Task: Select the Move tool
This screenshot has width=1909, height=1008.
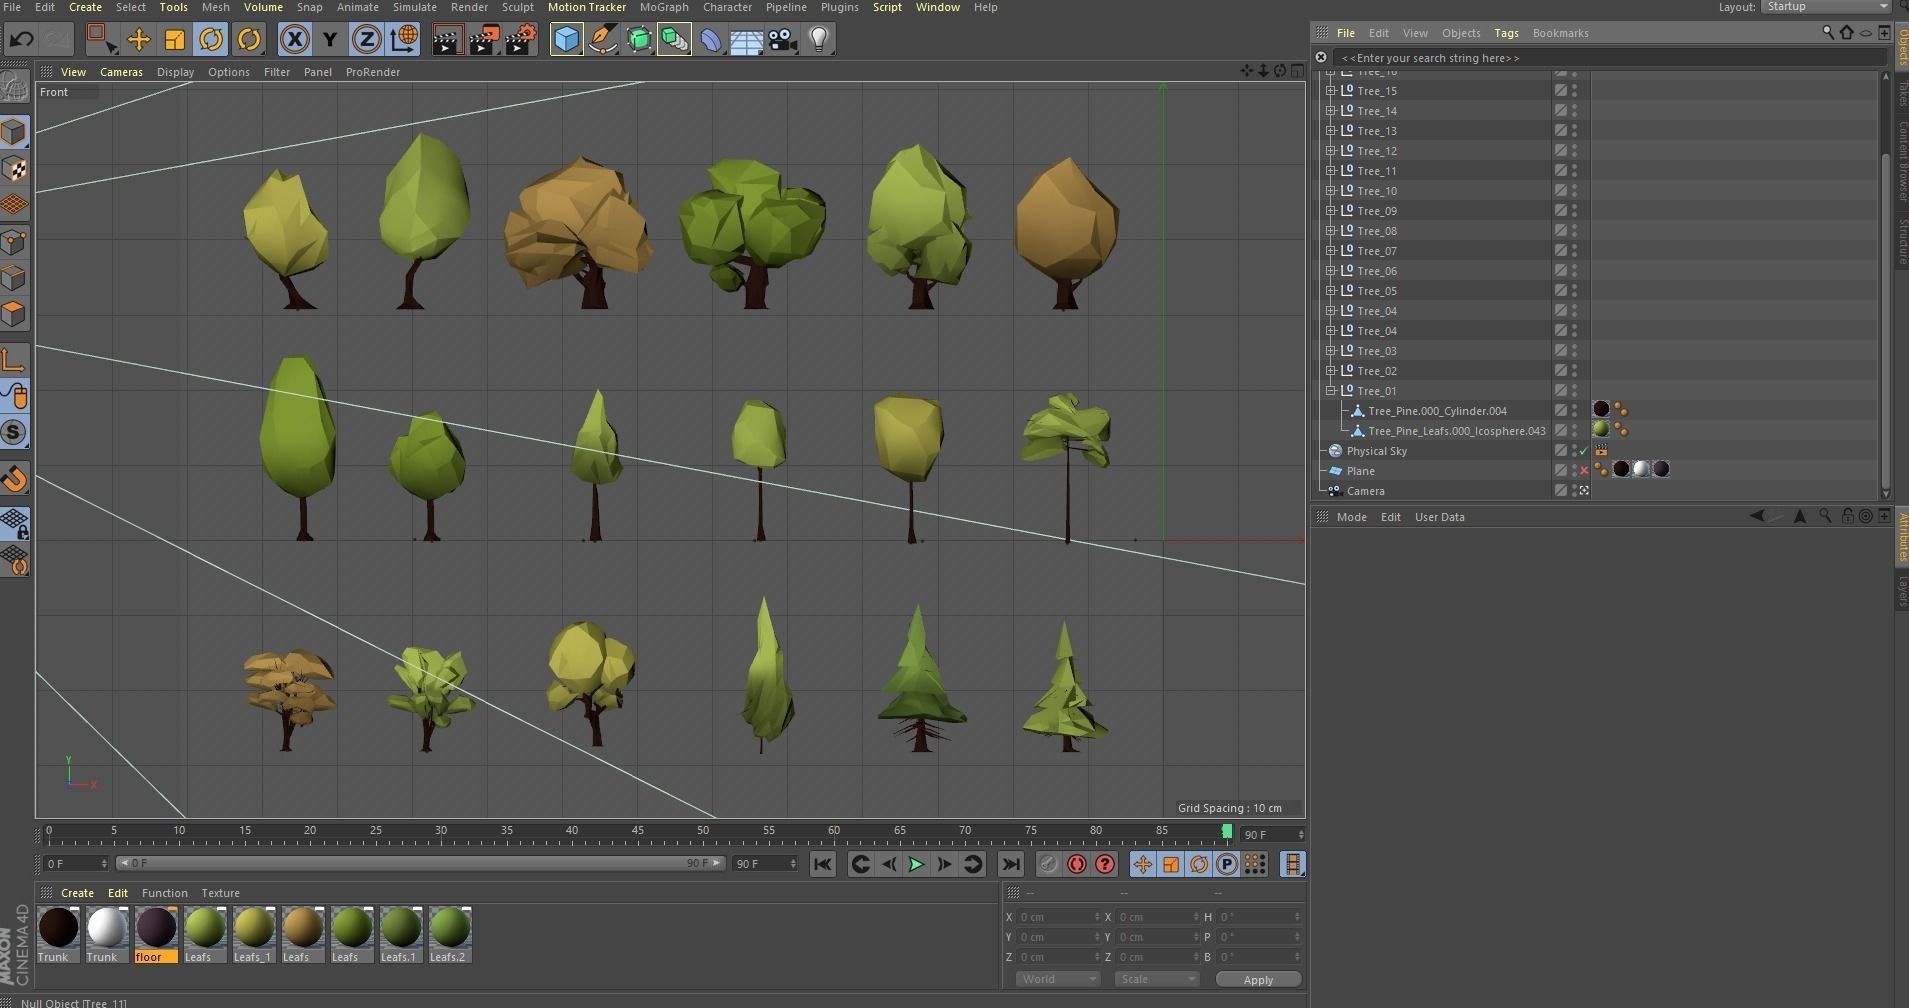Action: tap(138, 40)
